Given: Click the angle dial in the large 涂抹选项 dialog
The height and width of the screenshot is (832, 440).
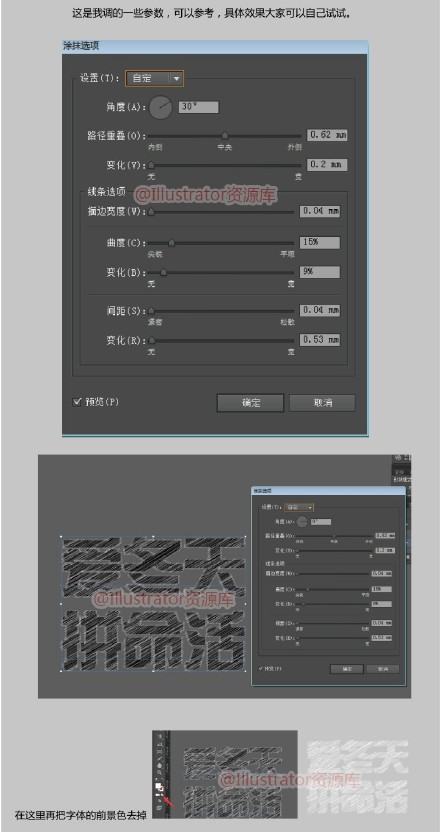Looking at the screenshot, I should pos(161,107).
